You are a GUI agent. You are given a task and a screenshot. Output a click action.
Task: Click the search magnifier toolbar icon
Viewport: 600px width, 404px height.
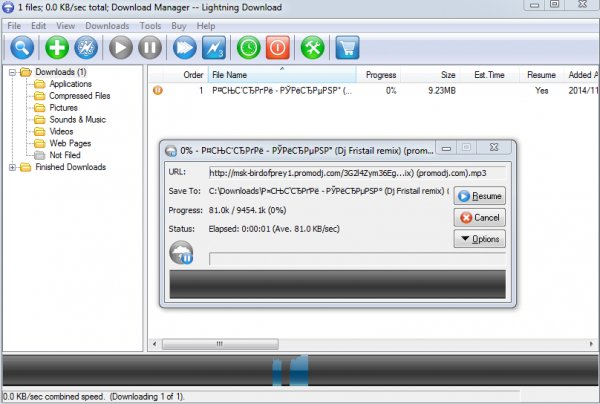[x=22, y=48]
